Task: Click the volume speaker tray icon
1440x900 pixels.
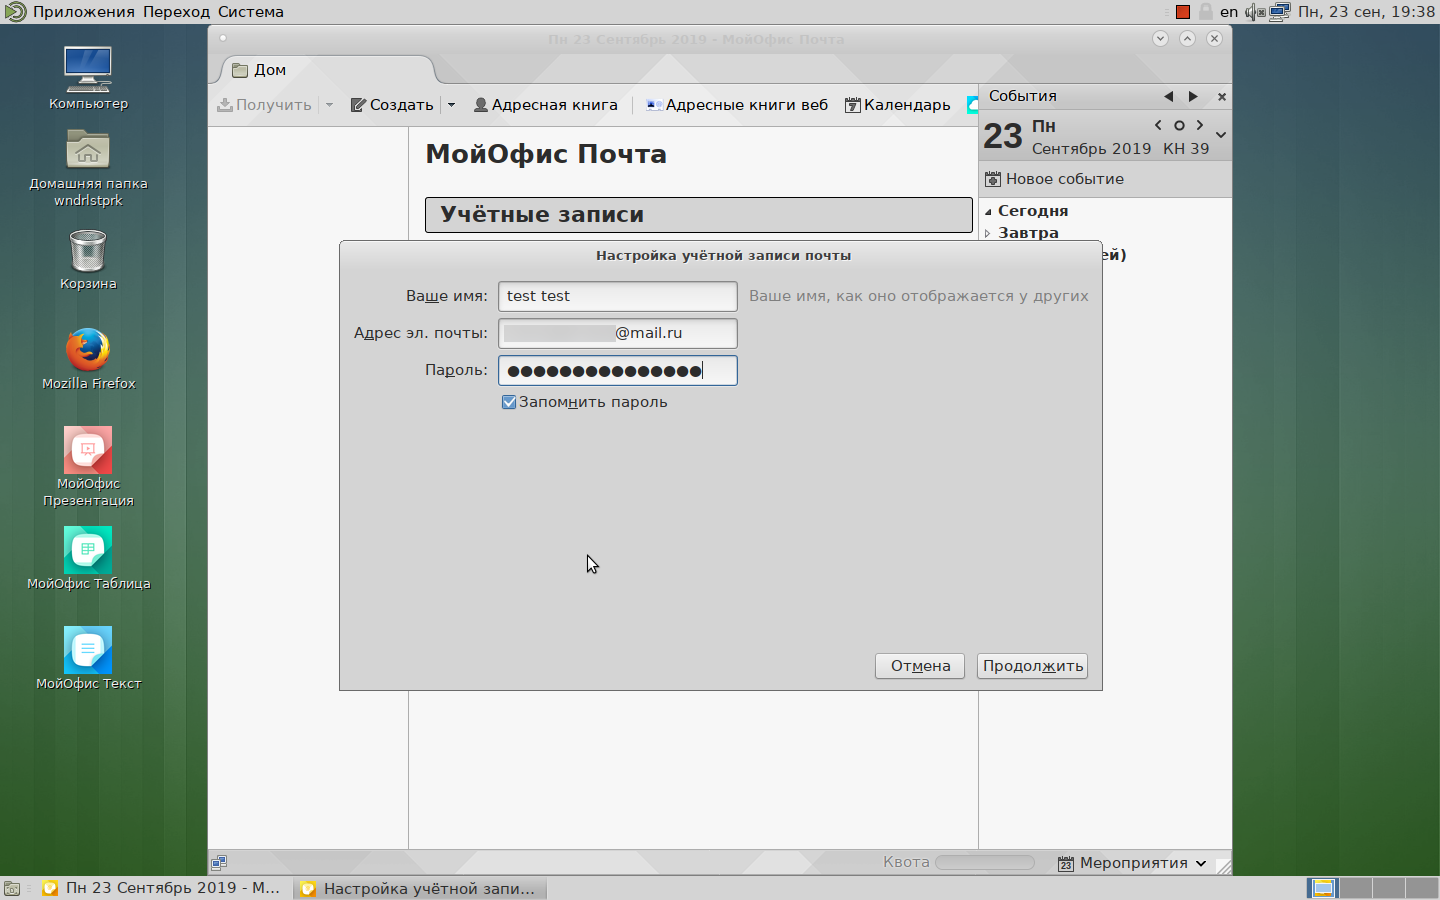Action: [1254, 12]
